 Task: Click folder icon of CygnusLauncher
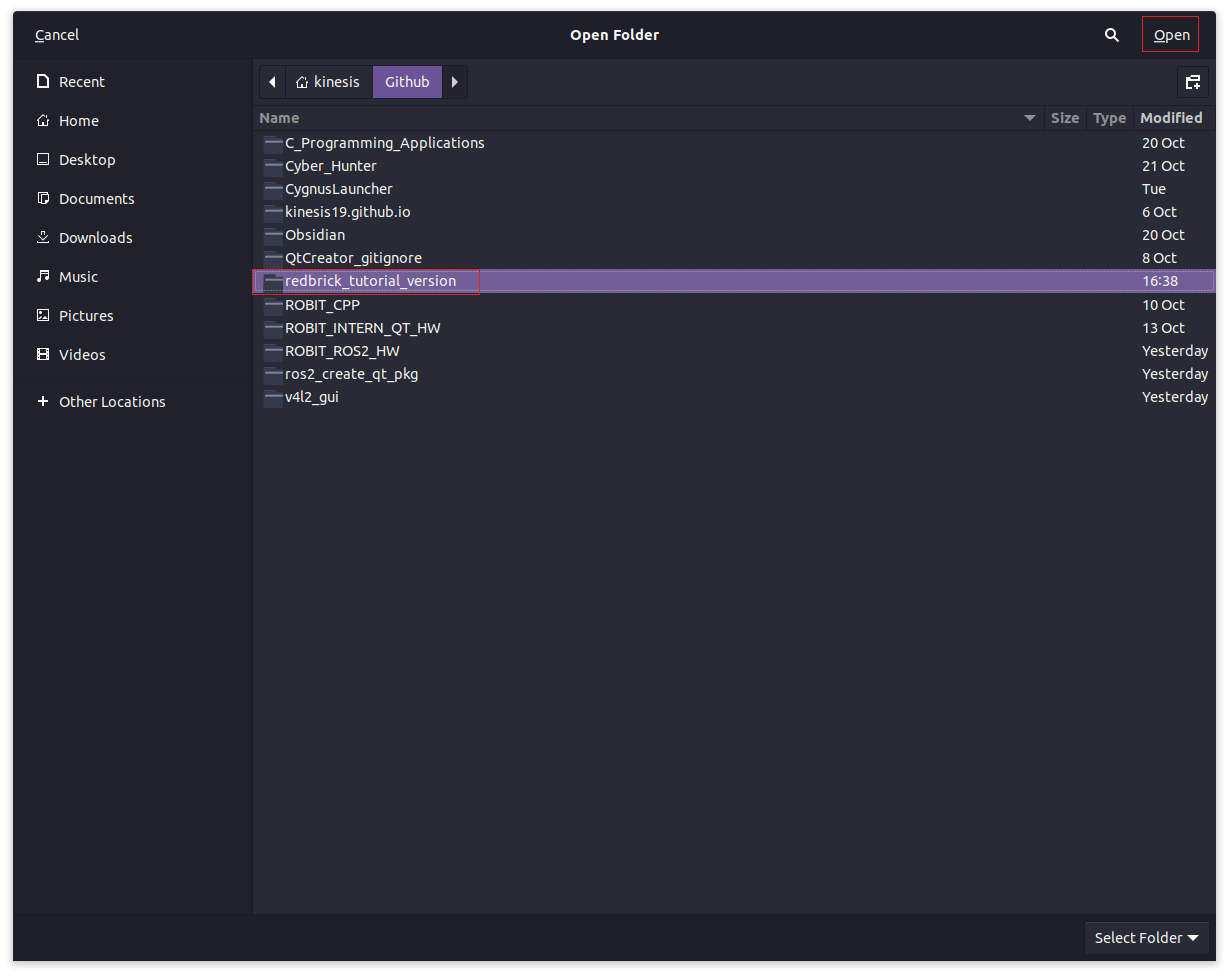tap(273, 189)
